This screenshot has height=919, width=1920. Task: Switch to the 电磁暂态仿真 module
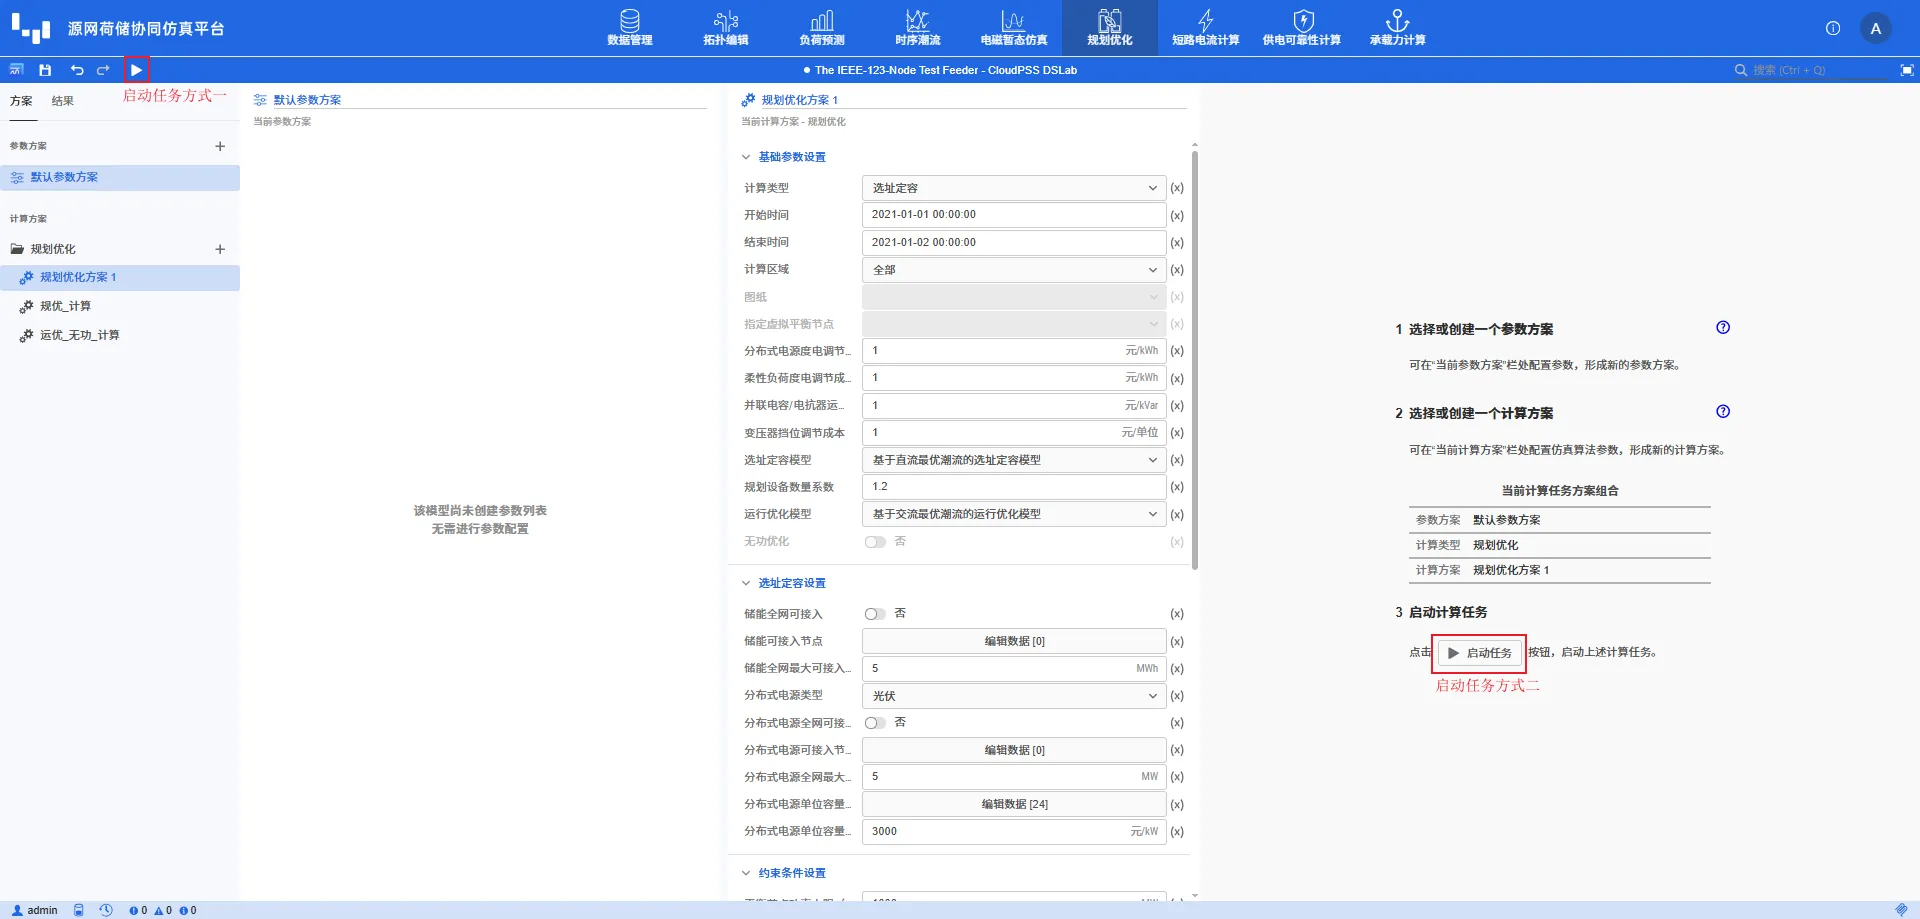(x=1014, y=27)
